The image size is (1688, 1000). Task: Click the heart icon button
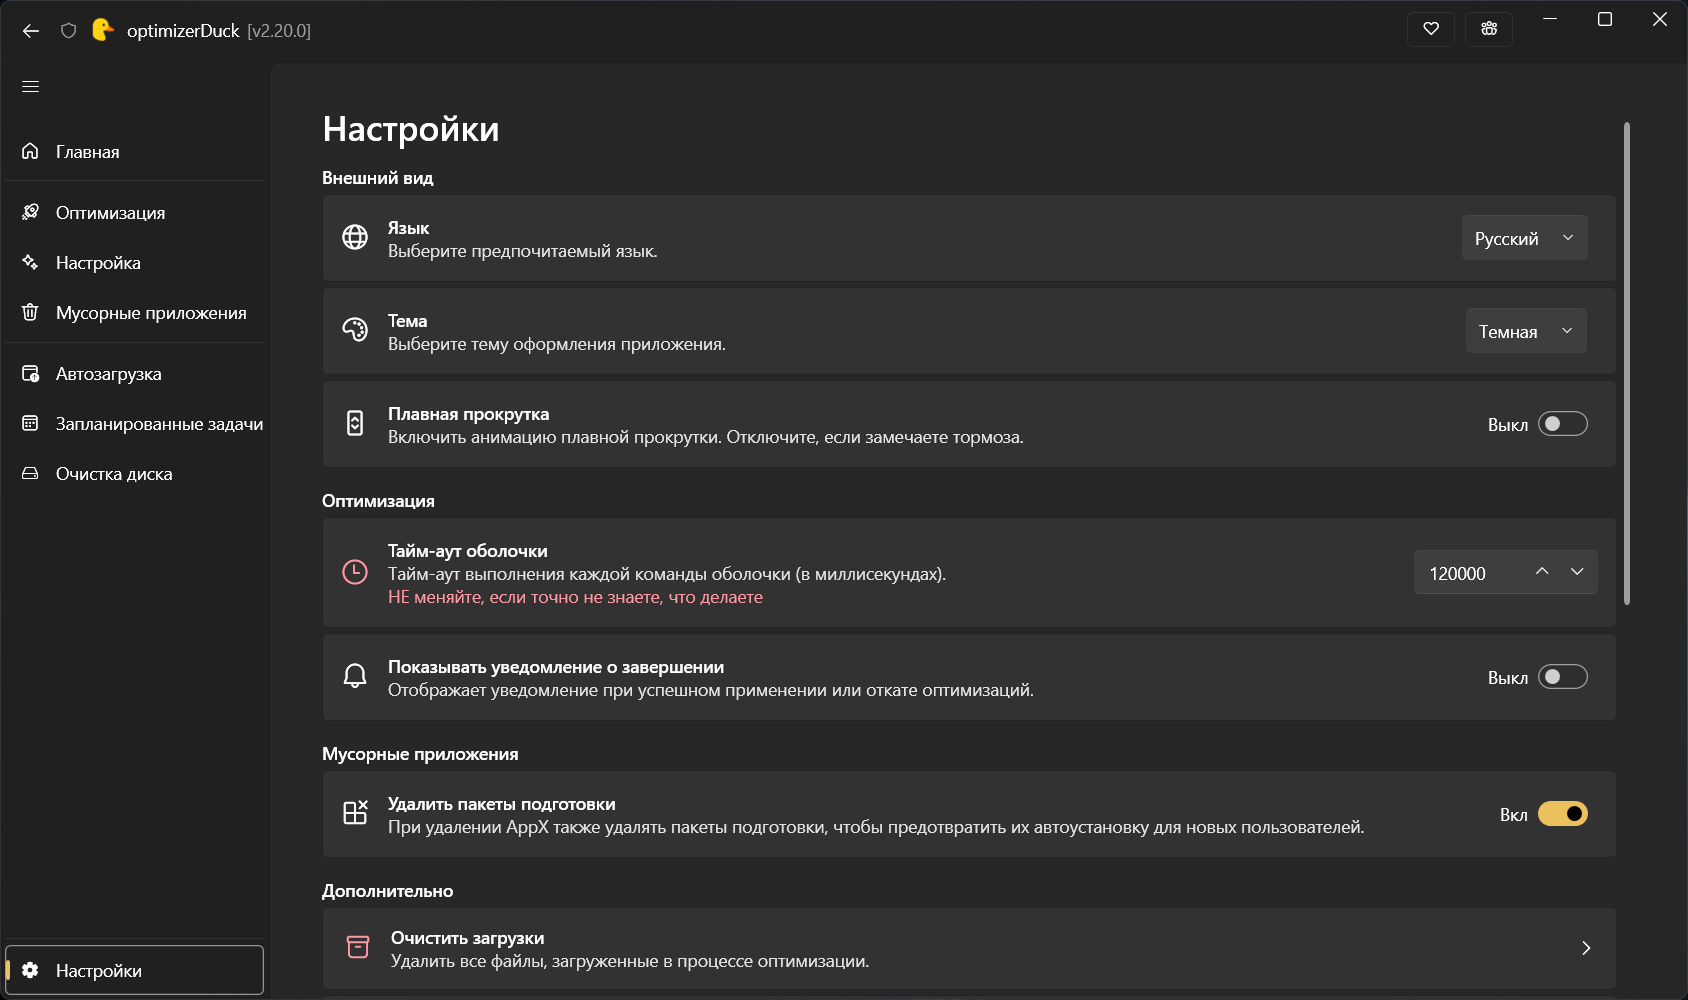(x=1431, y=29)
